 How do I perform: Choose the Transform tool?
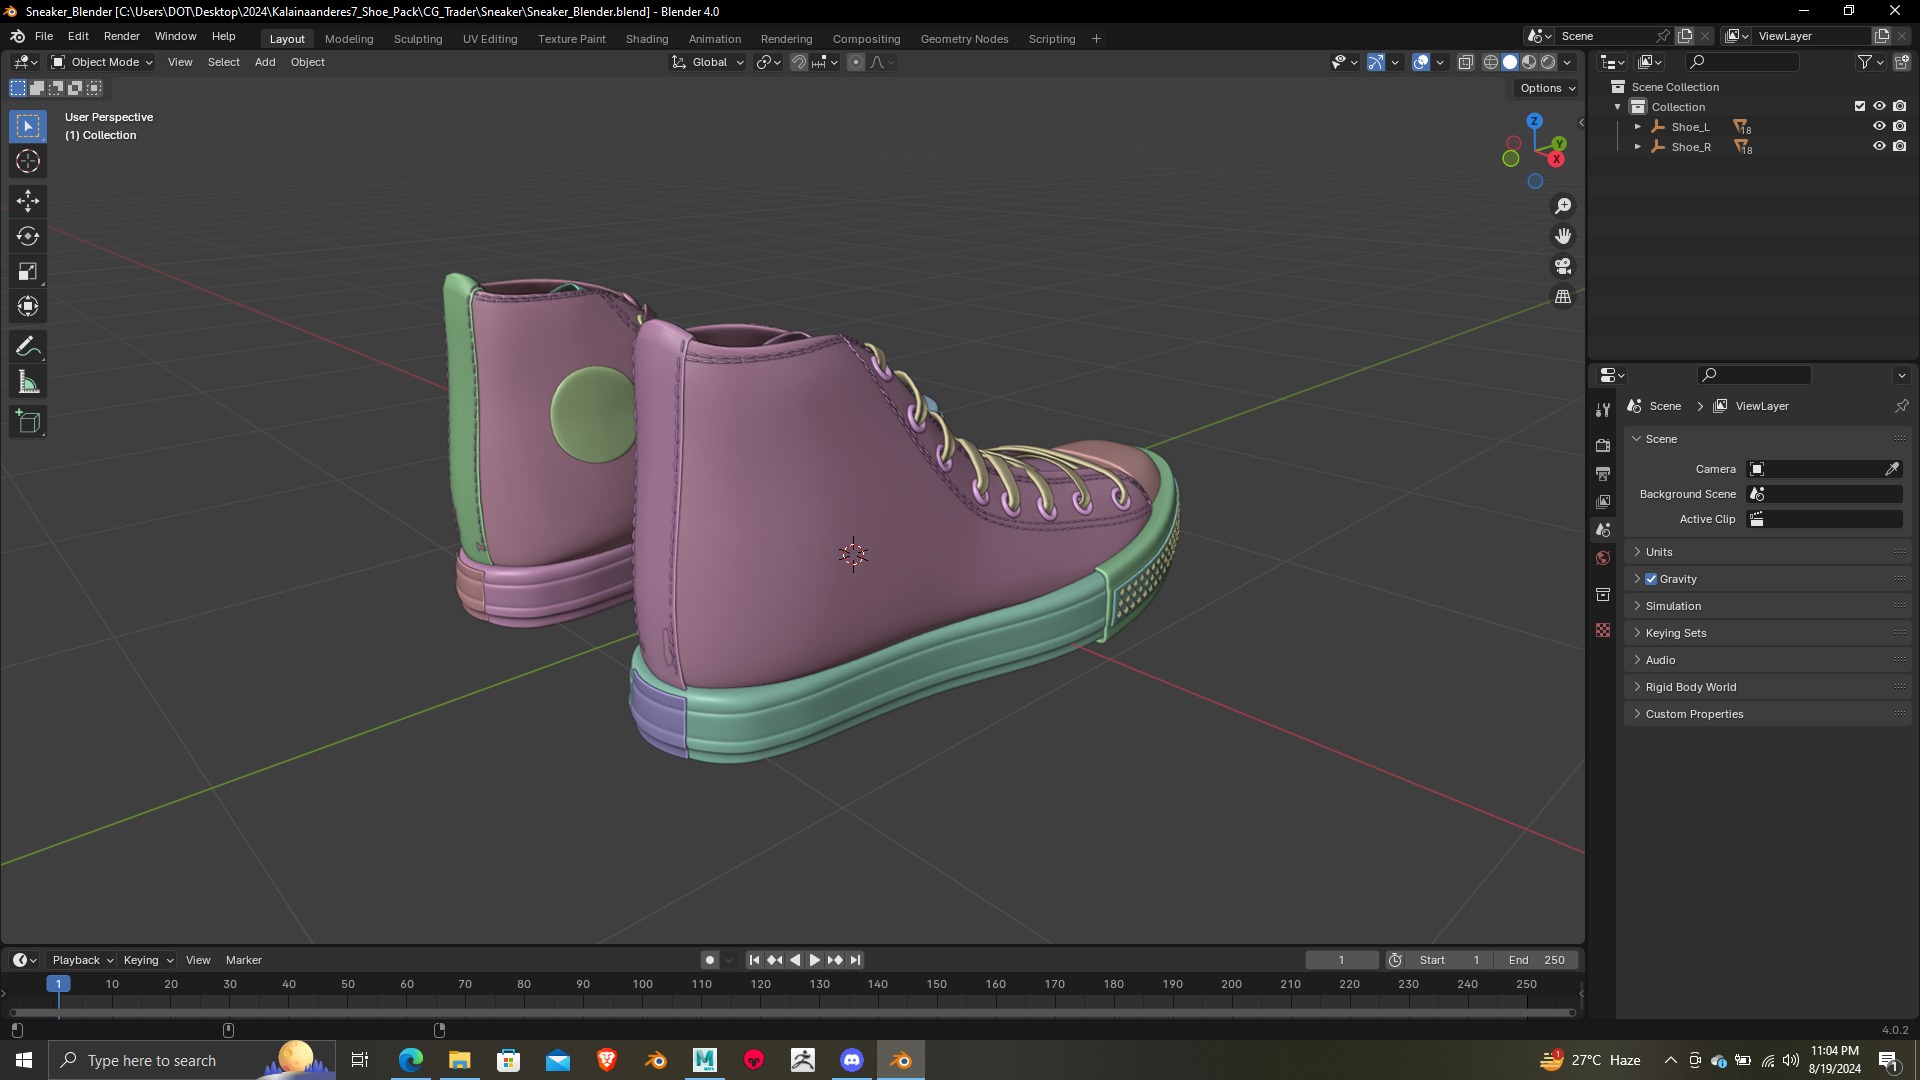point(28,306)
